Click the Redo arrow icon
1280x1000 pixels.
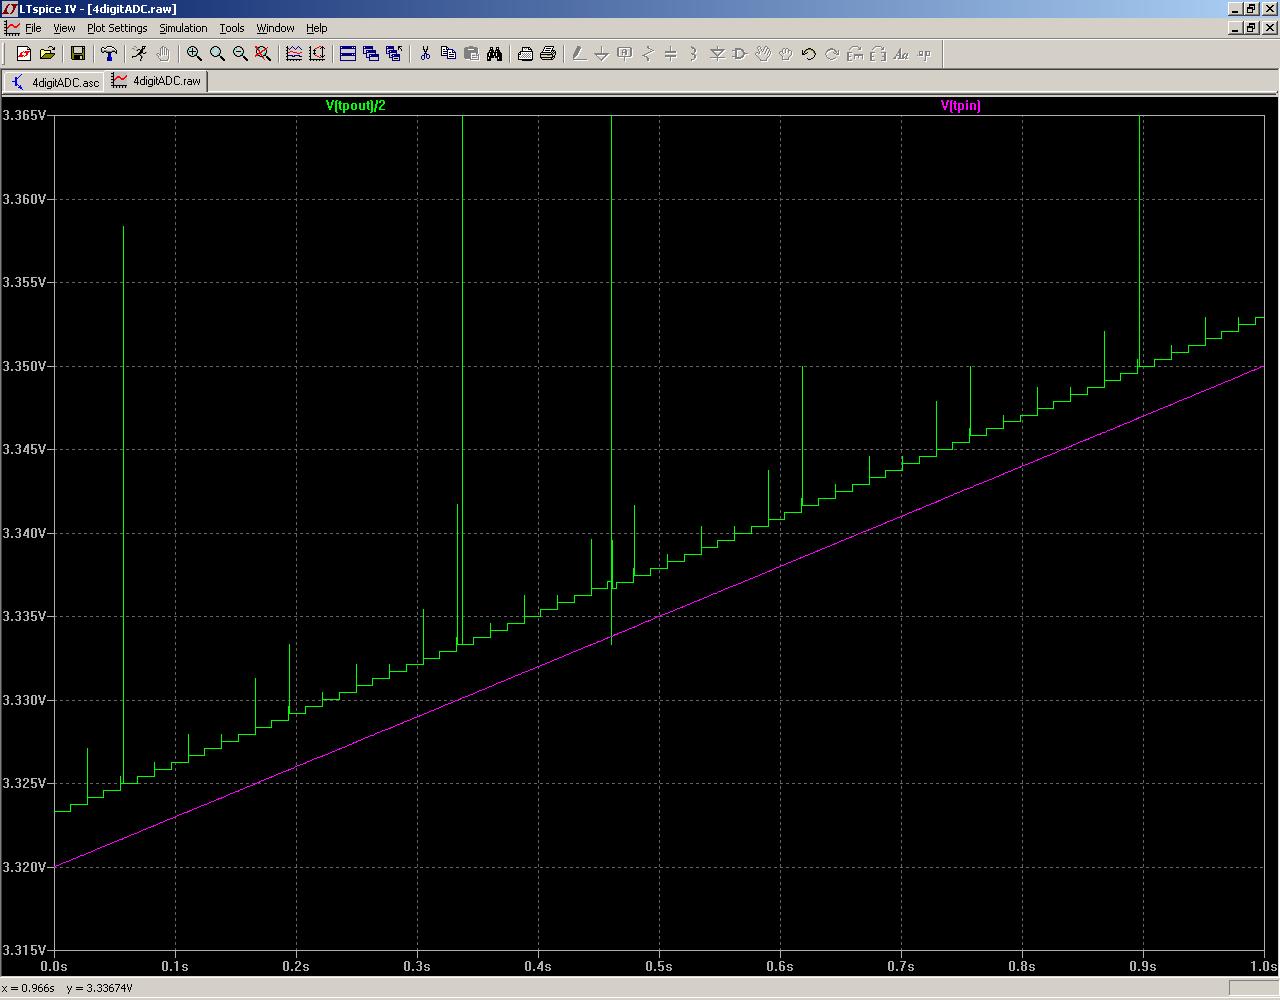tap(832, 54)
